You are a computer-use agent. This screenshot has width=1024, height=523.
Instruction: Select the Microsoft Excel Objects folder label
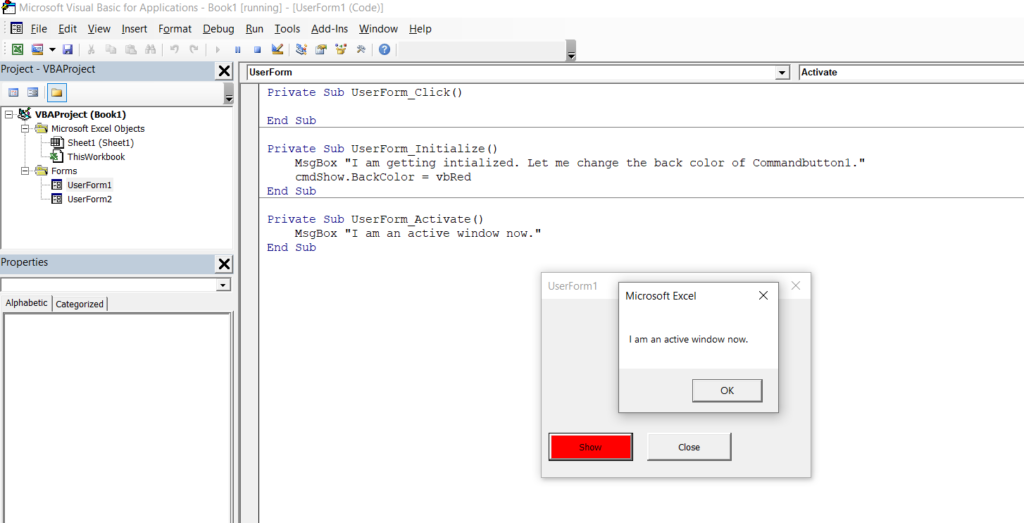pyautogui.click(x=98, y=129)
